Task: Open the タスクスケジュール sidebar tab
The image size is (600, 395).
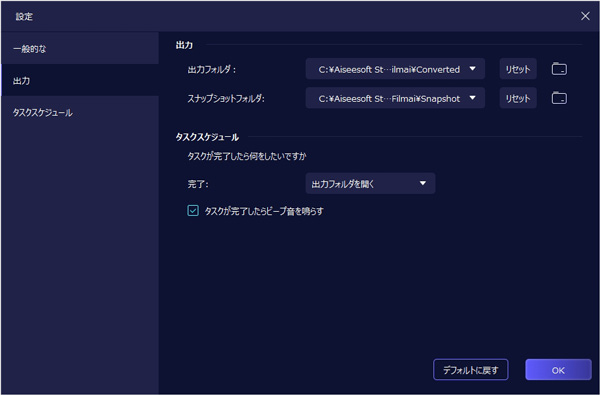Action: coord(80,113)
